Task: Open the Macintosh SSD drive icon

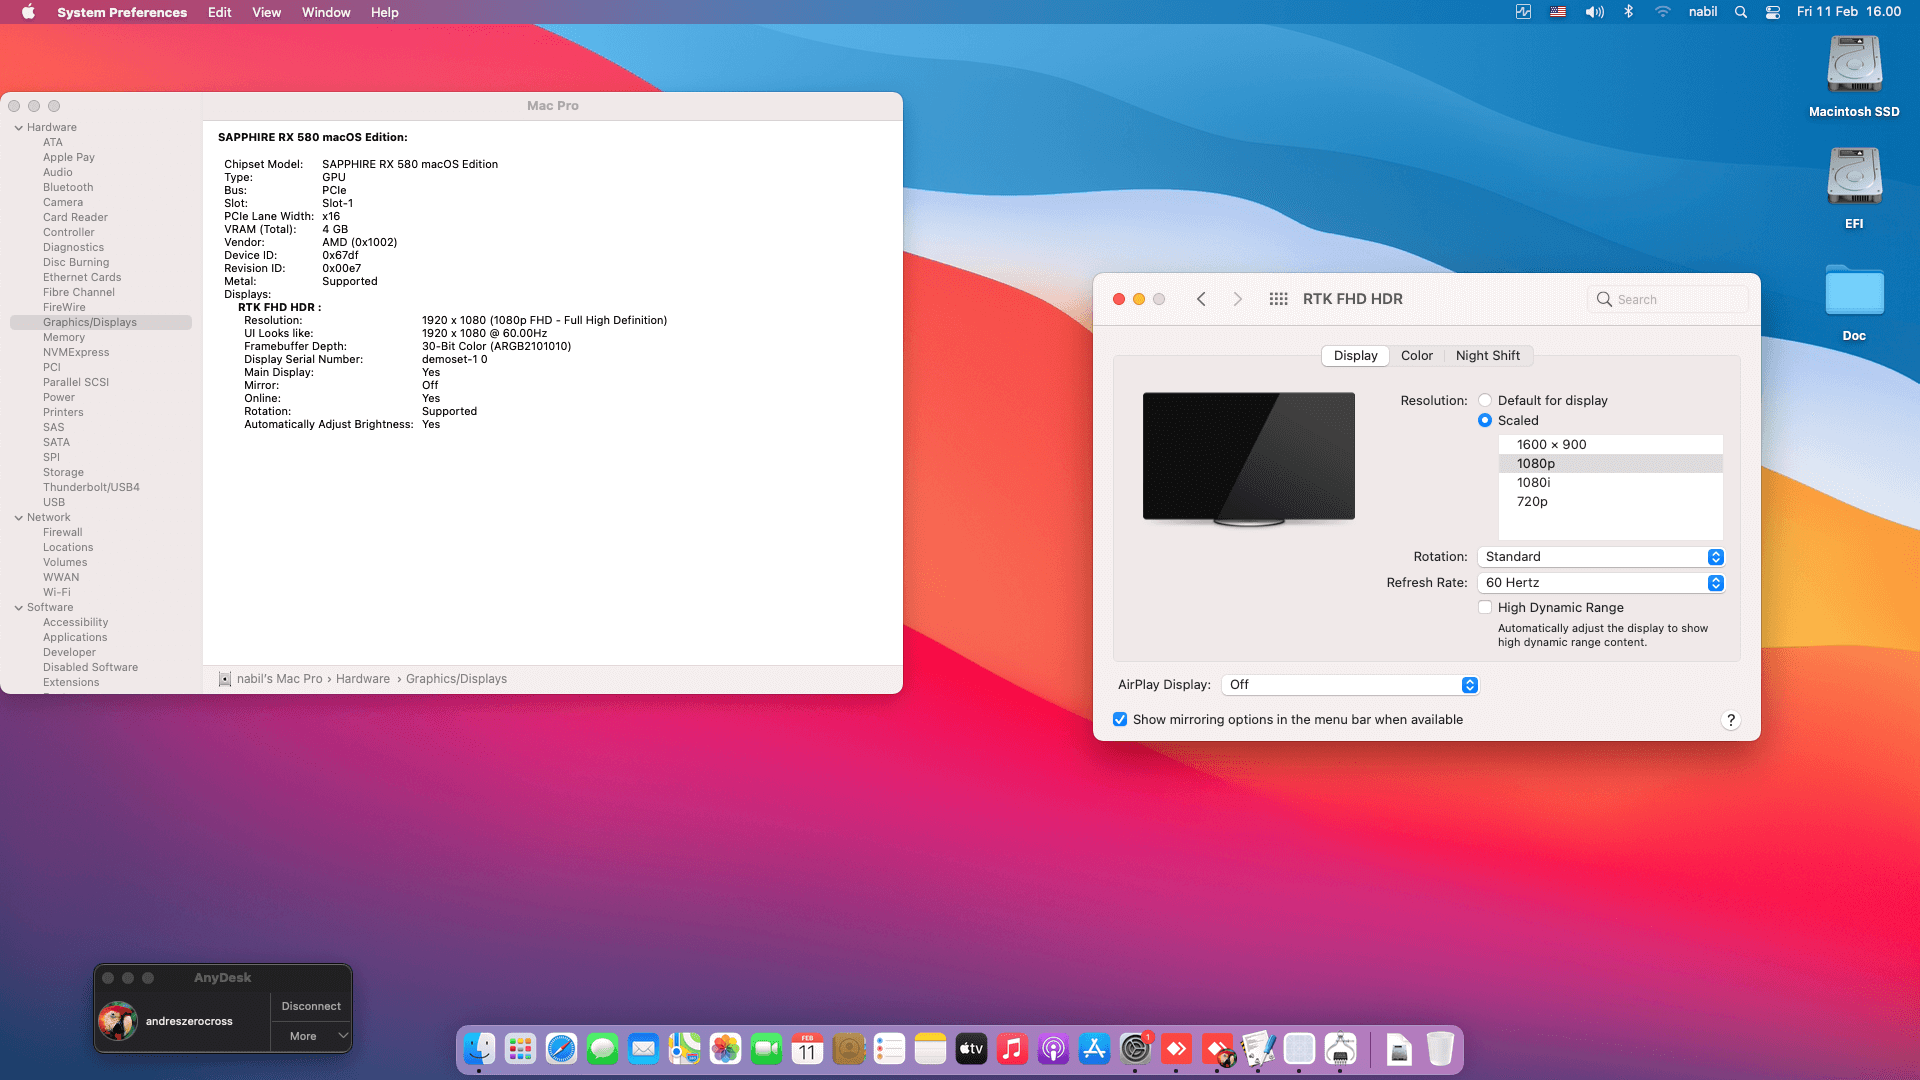Action: pyautogui.click(x=1854, y=65)
